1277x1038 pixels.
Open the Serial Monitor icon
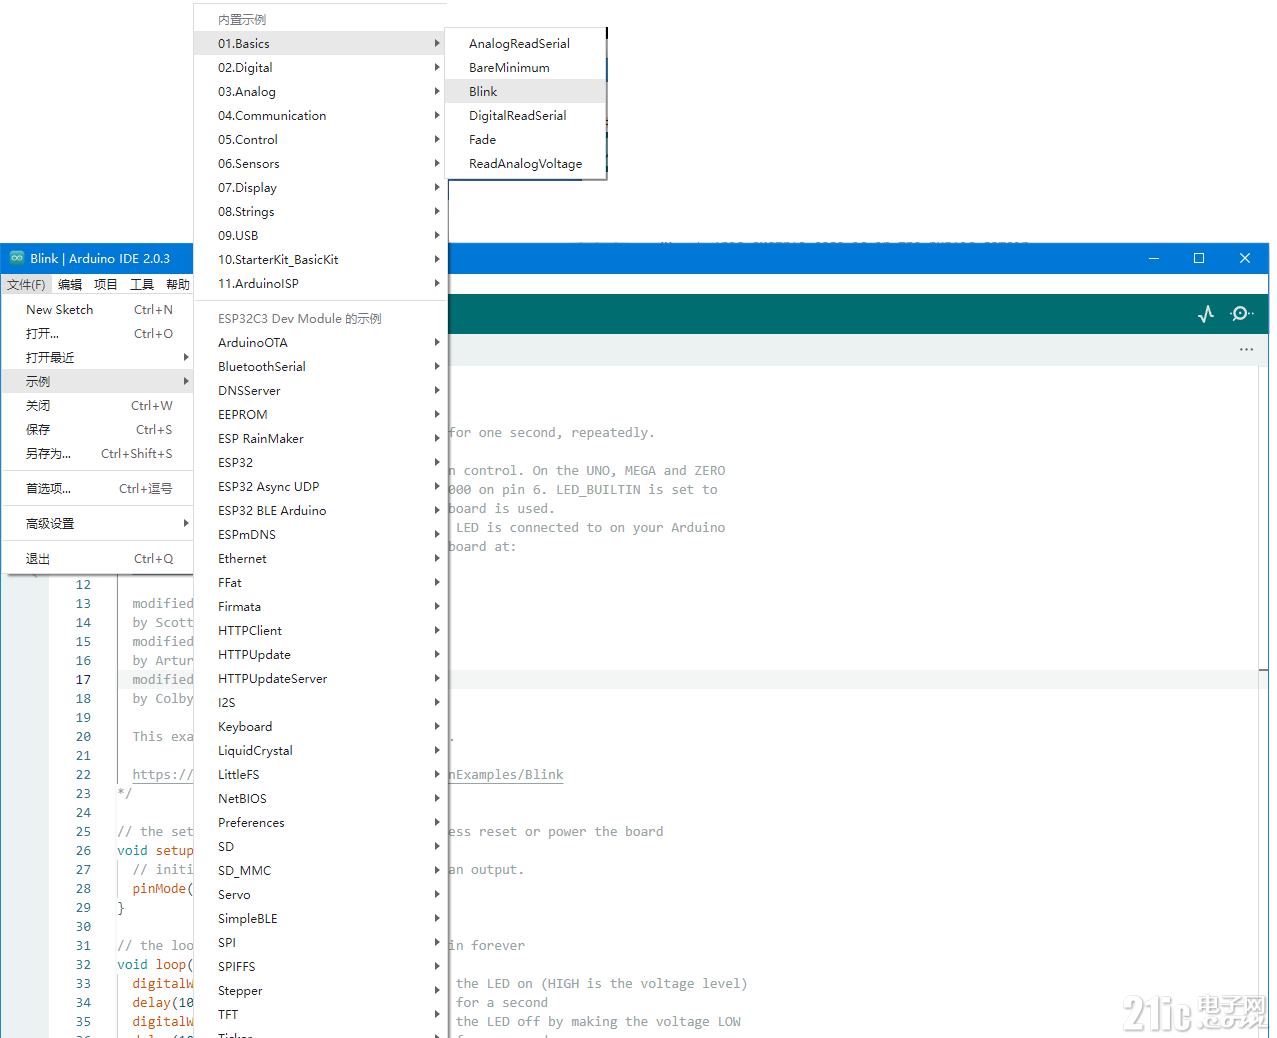click(1242, 314)
